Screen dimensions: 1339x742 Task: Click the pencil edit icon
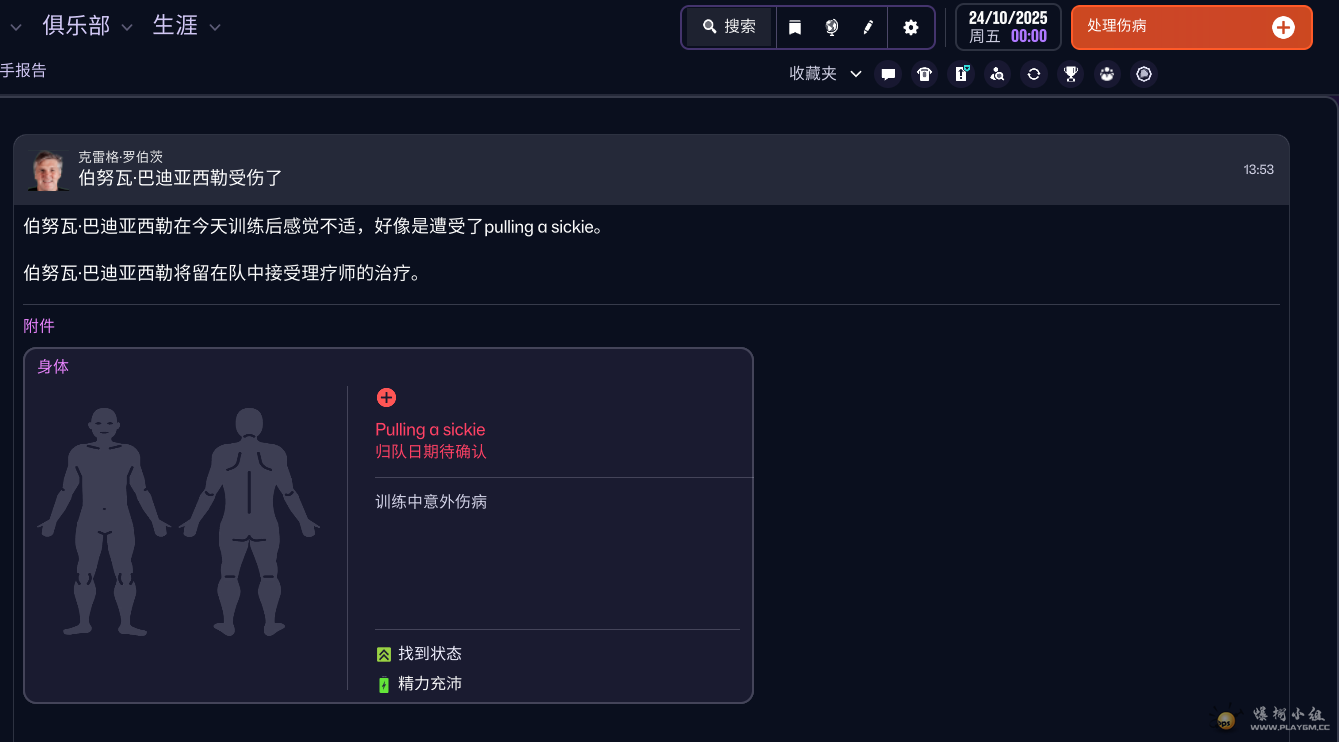[x=868, y=27]
